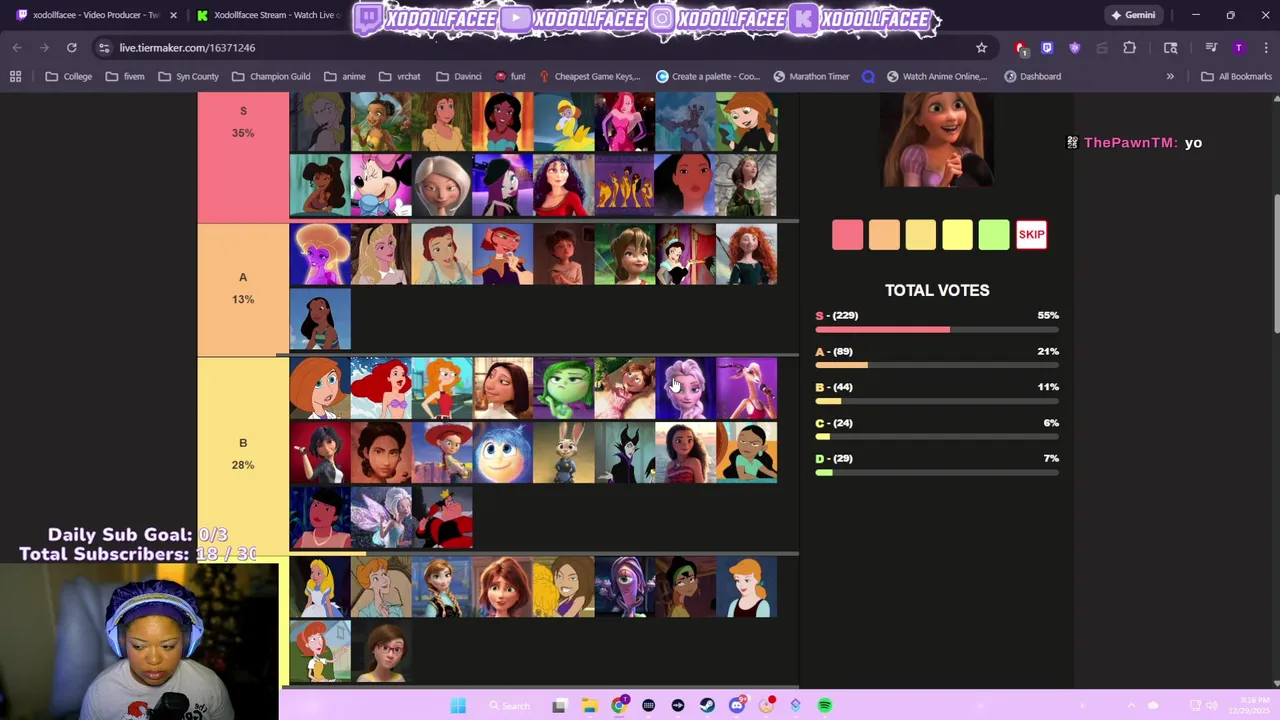Image resolution: width=1280 pixels, height=720 pixels.
Task: Select the Ariel thumbnail in B tier
Action: [x=381, y=388]
